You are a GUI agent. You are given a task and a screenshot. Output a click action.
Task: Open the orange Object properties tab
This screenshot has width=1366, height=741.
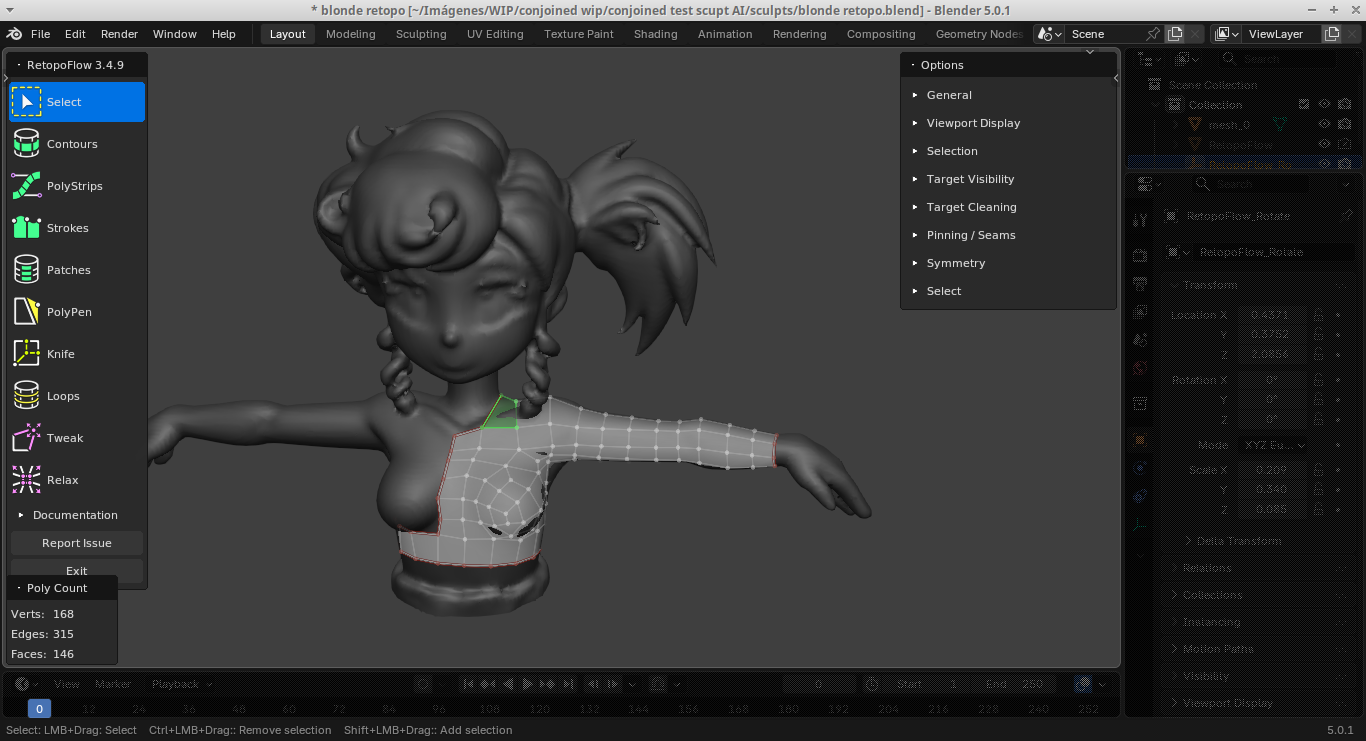point(1140,440)
